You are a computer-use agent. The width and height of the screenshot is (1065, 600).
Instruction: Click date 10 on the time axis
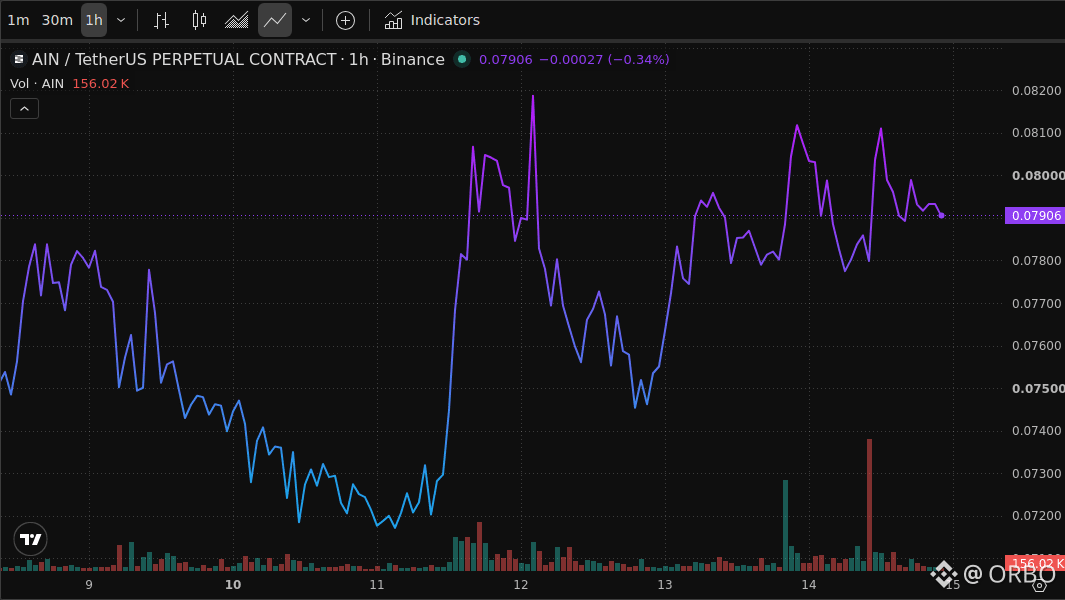[x=233, y=584]
